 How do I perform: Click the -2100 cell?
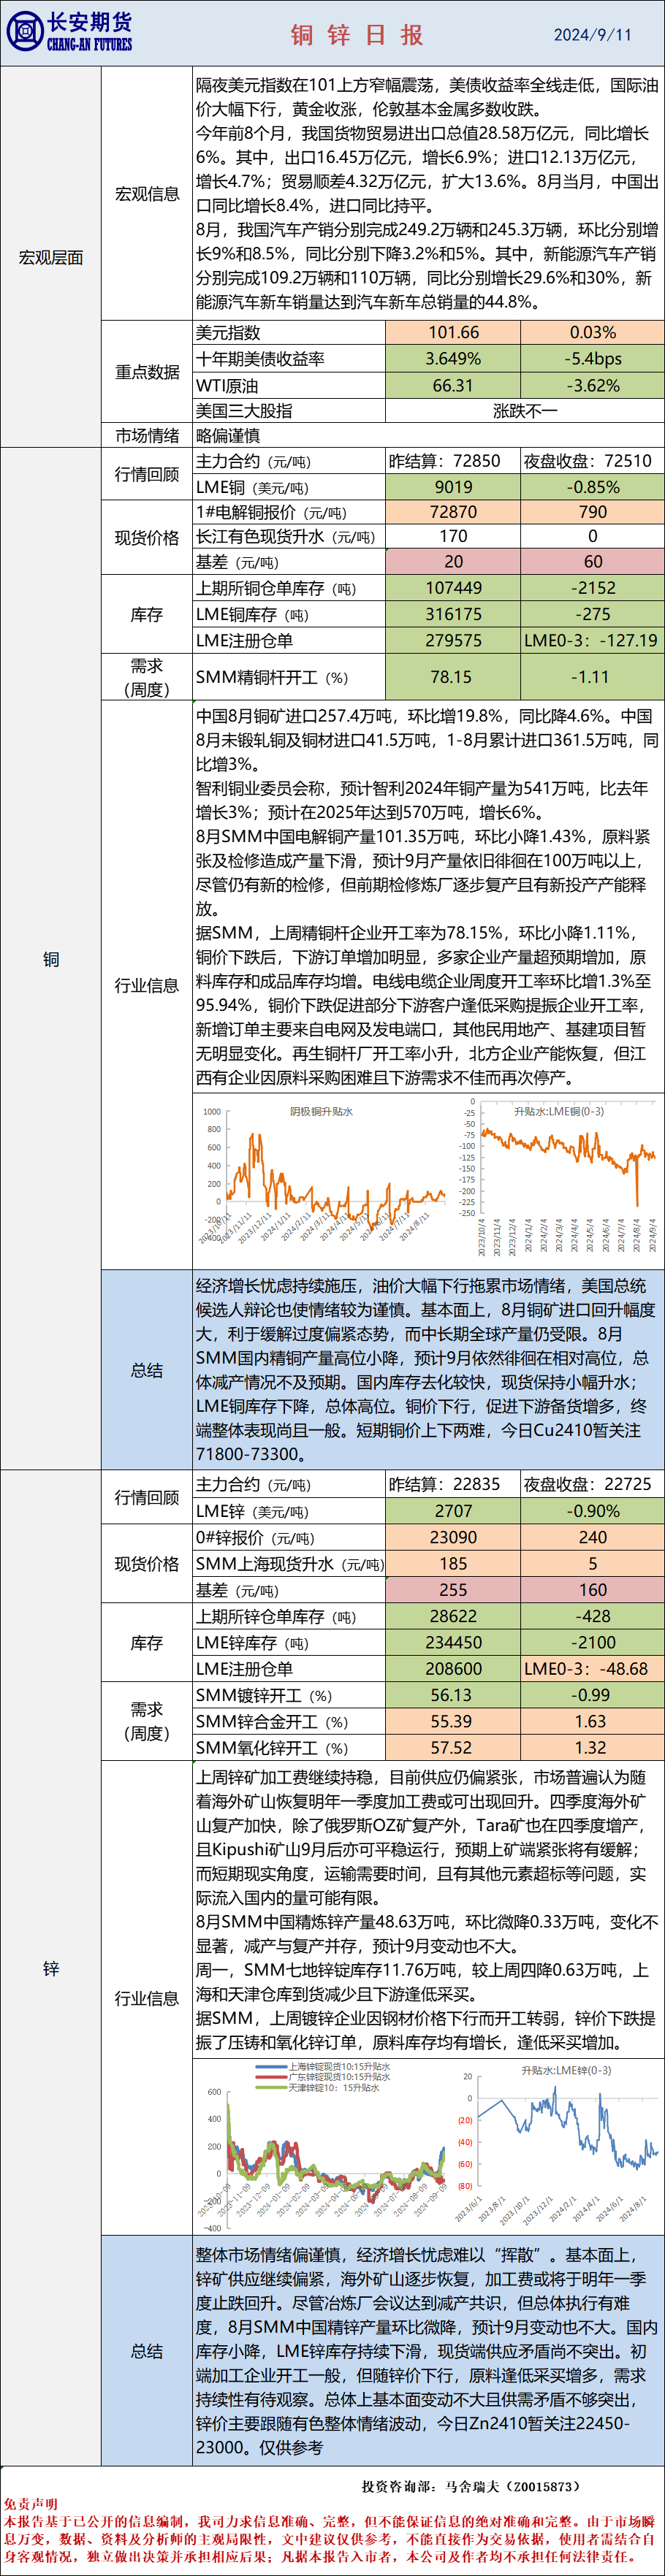tap(592, 1642)
